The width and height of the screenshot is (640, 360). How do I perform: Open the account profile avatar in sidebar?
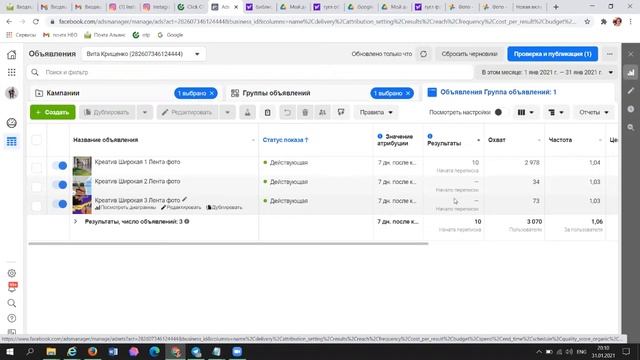tap(11, 93)
